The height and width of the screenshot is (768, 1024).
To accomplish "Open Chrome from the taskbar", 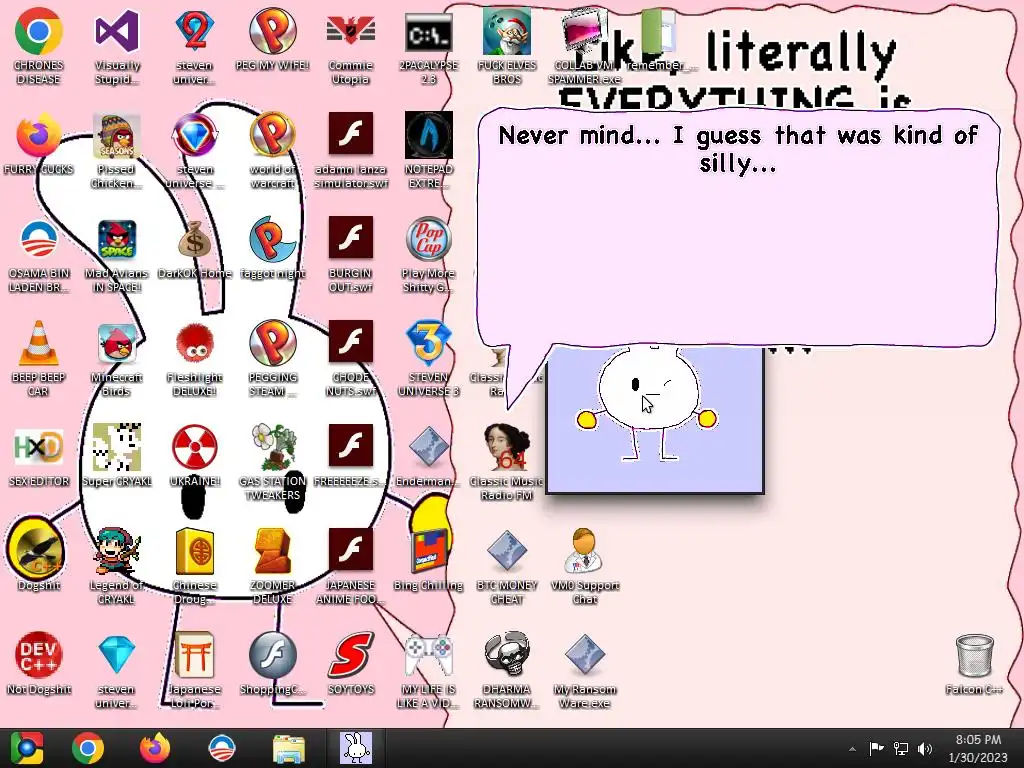I will click(88, 748).
